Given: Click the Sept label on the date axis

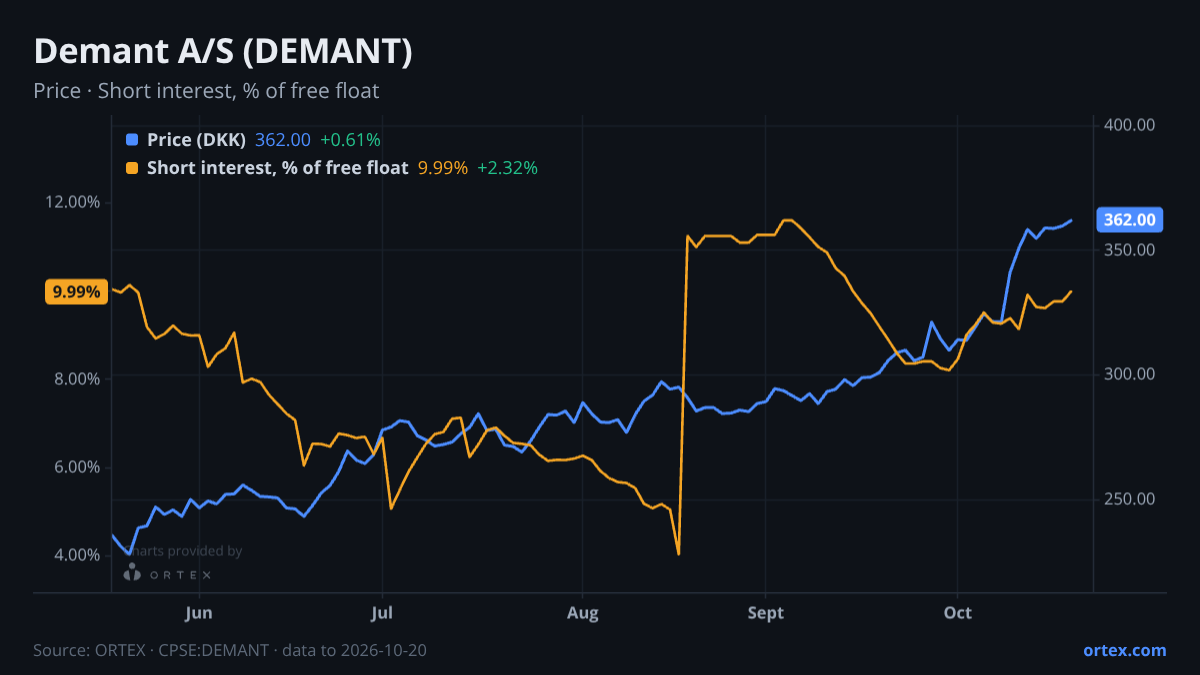Looking at the screenshot, I should [765, 612].
